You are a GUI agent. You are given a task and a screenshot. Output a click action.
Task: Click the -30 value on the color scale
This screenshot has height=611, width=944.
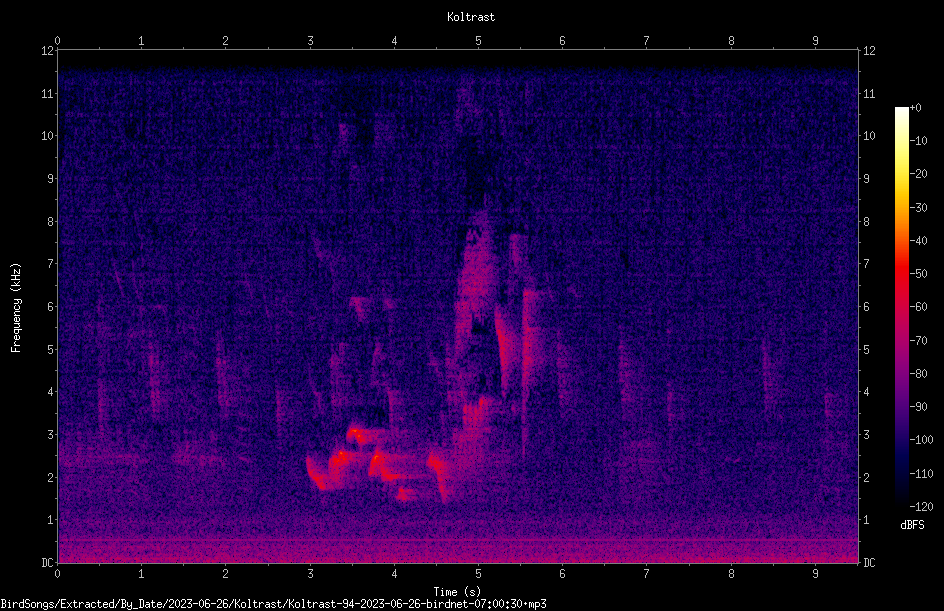tap(918, 208)
